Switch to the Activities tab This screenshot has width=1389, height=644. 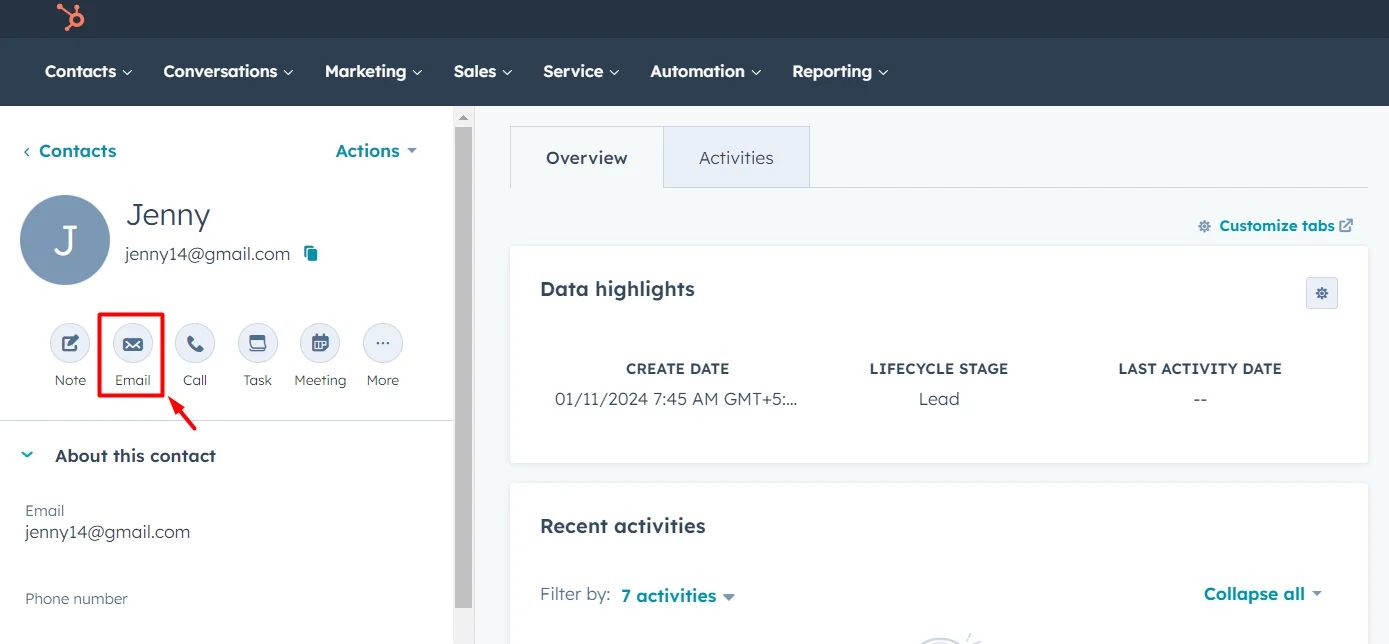click(735, 157)
